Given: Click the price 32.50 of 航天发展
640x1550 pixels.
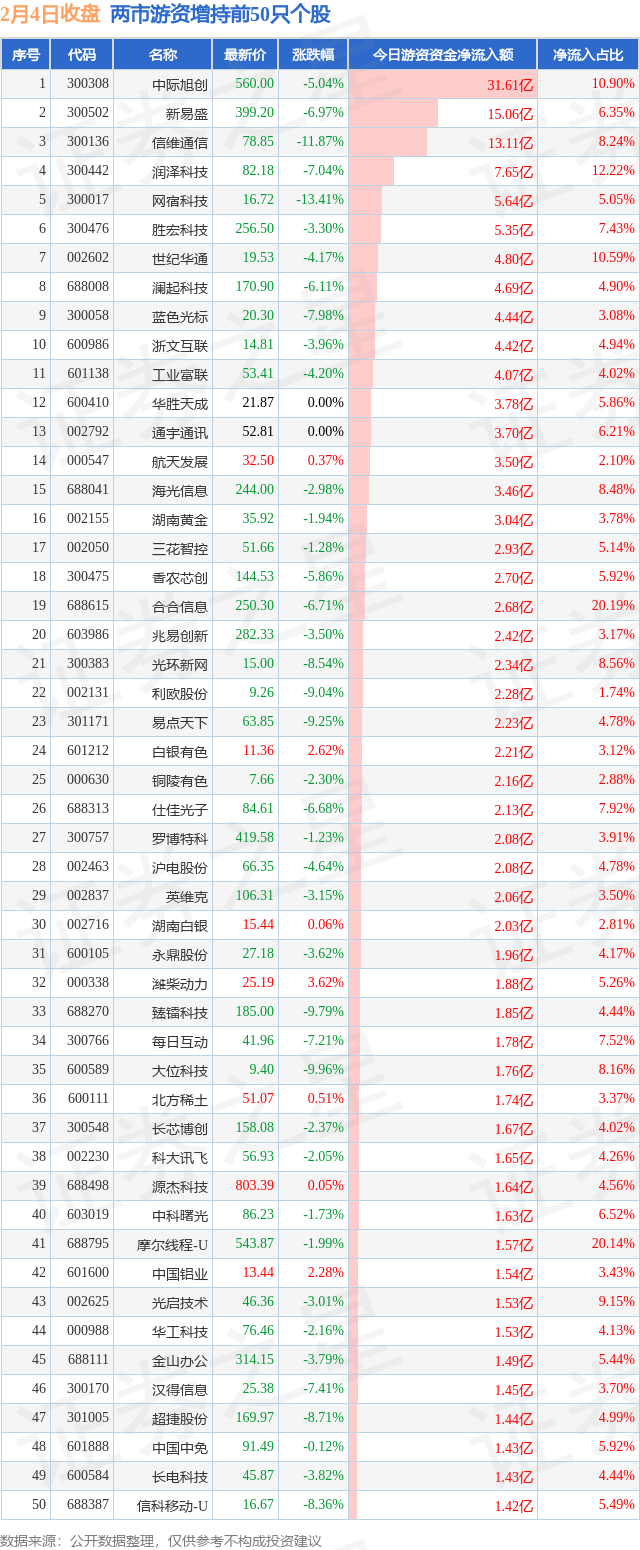Looking at the screenshot, I should [x=258, y=461].
